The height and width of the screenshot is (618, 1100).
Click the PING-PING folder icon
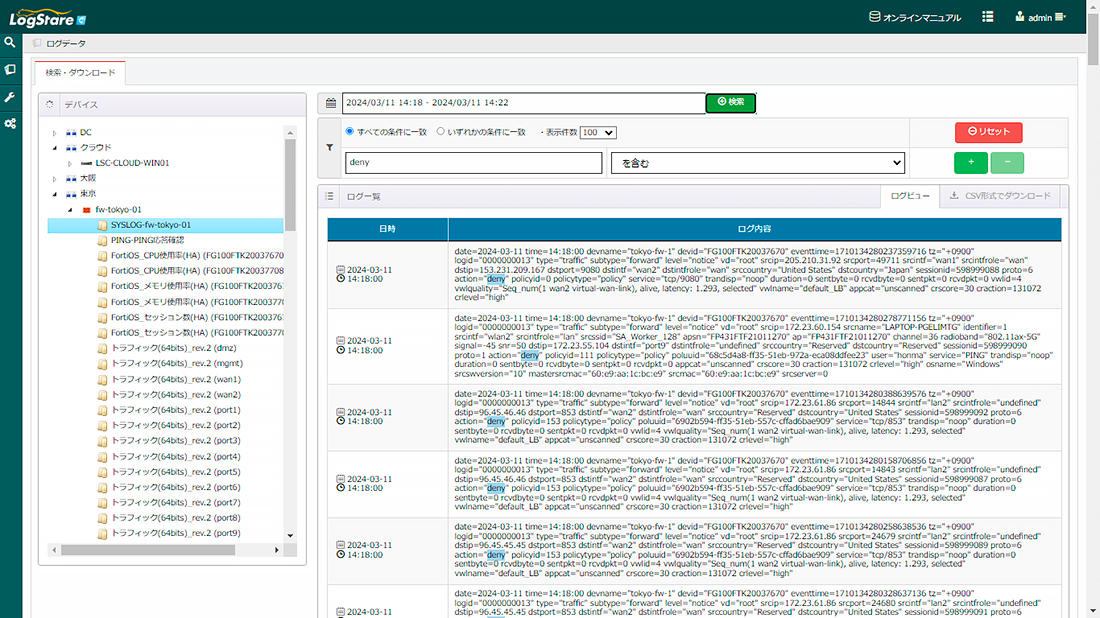coord(102,241)
